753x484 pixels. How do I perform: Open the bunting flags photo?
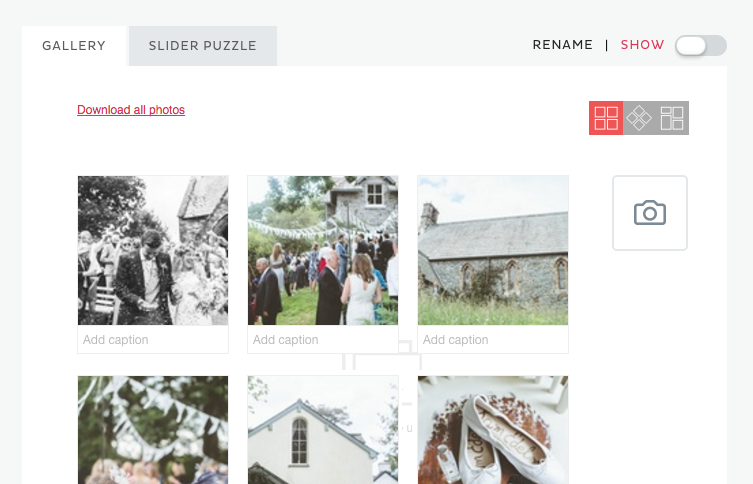153,430
